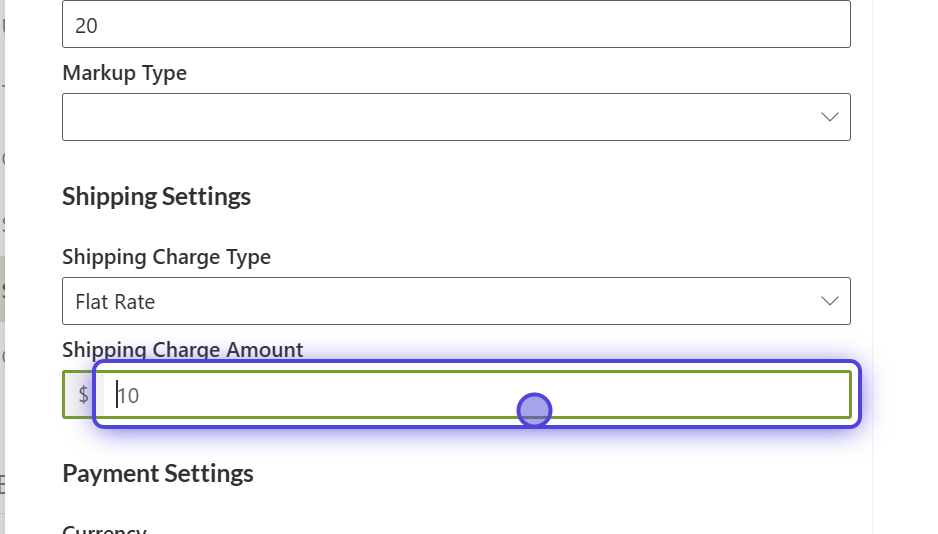Click the Shipping Charge Type label
Viewport: 938px width, 534px height.
(x=166, y=257)
